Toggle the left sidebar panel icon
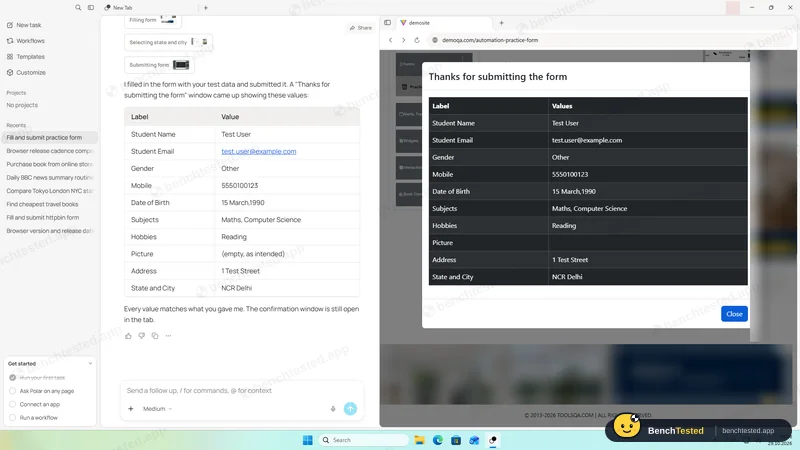This screenshot has width=800, height=450. [91, 8]
